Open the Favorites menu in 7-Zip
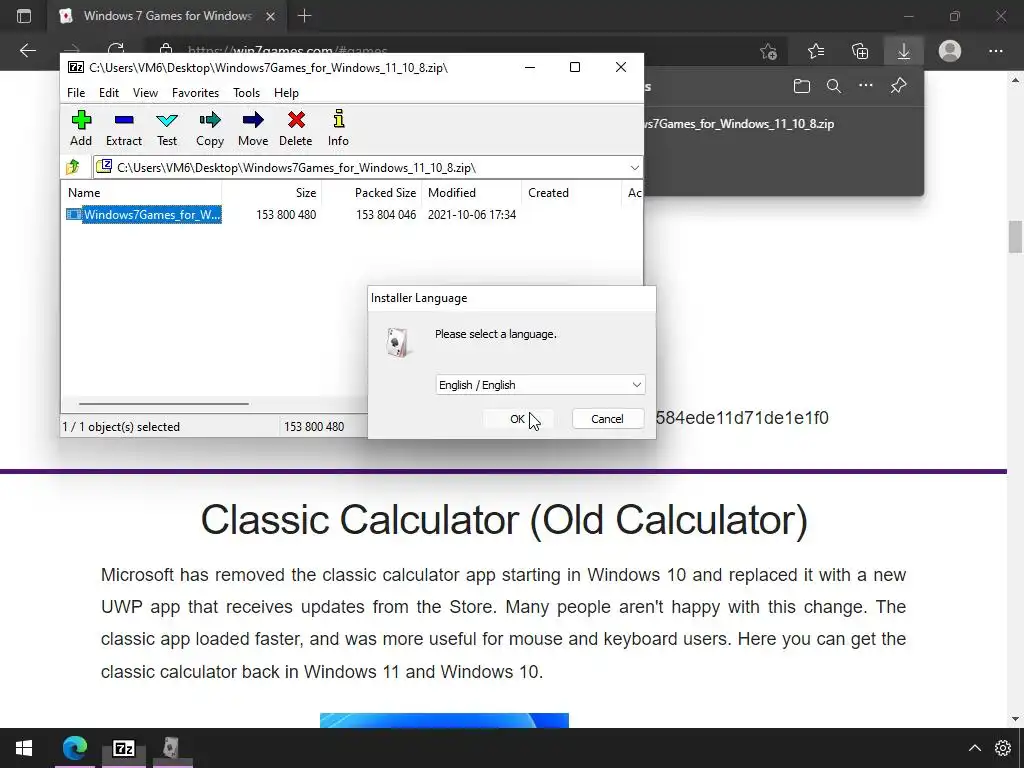Image resolution: width=1024 pixels, height=768 pixels. coord(195,93)
